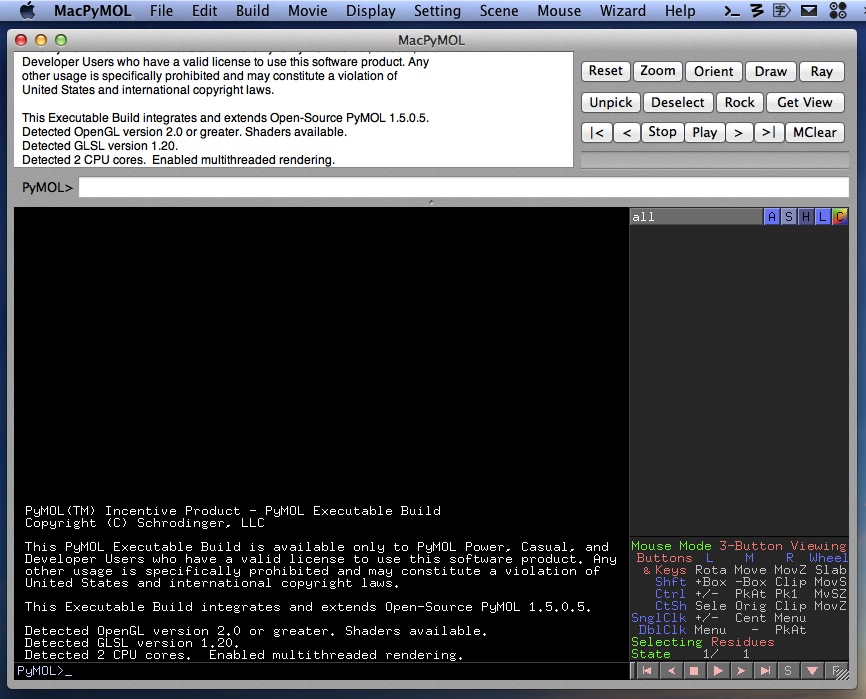Viewport: 866px width, 699px height.
Task: Click the zigzag menu bar status icon
Action: (757, 10)
